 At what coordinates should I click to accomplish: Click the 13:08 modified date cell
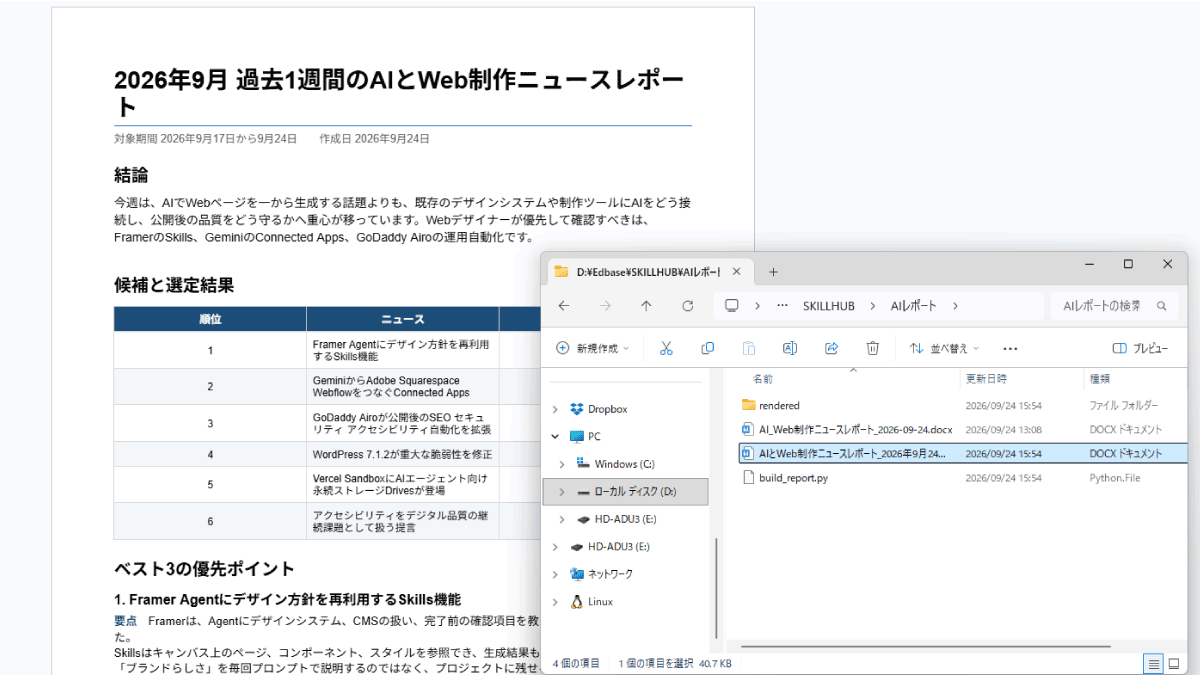pyautogui.click(x=1004, y=429)
